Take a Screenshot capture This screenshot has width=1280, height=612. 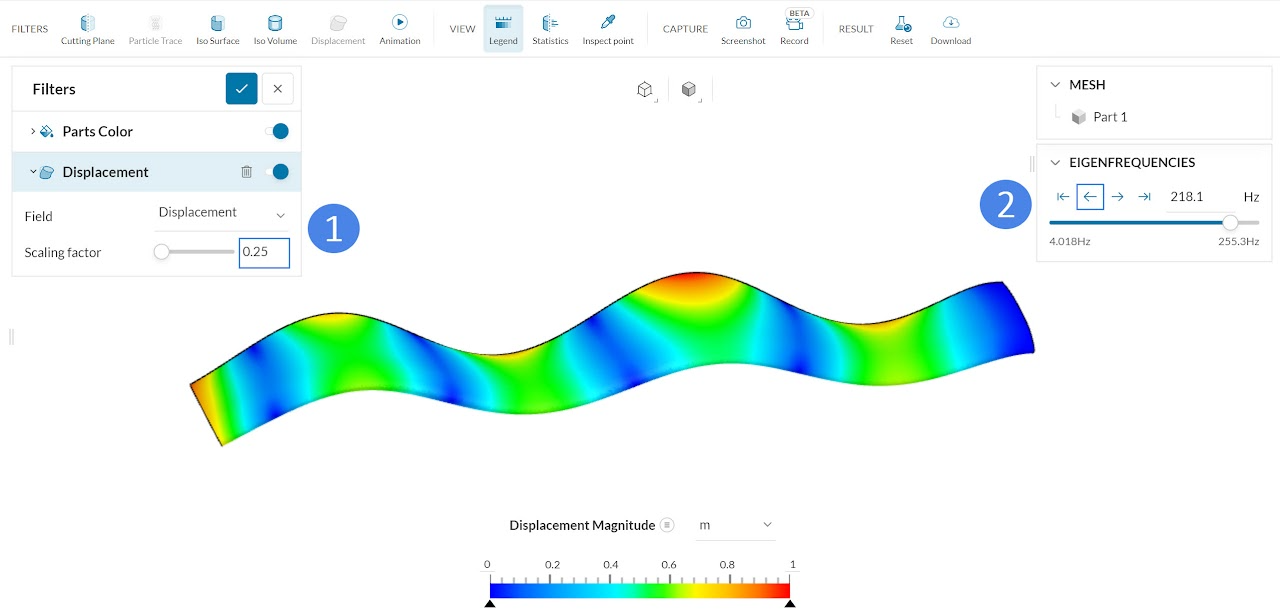743,29
